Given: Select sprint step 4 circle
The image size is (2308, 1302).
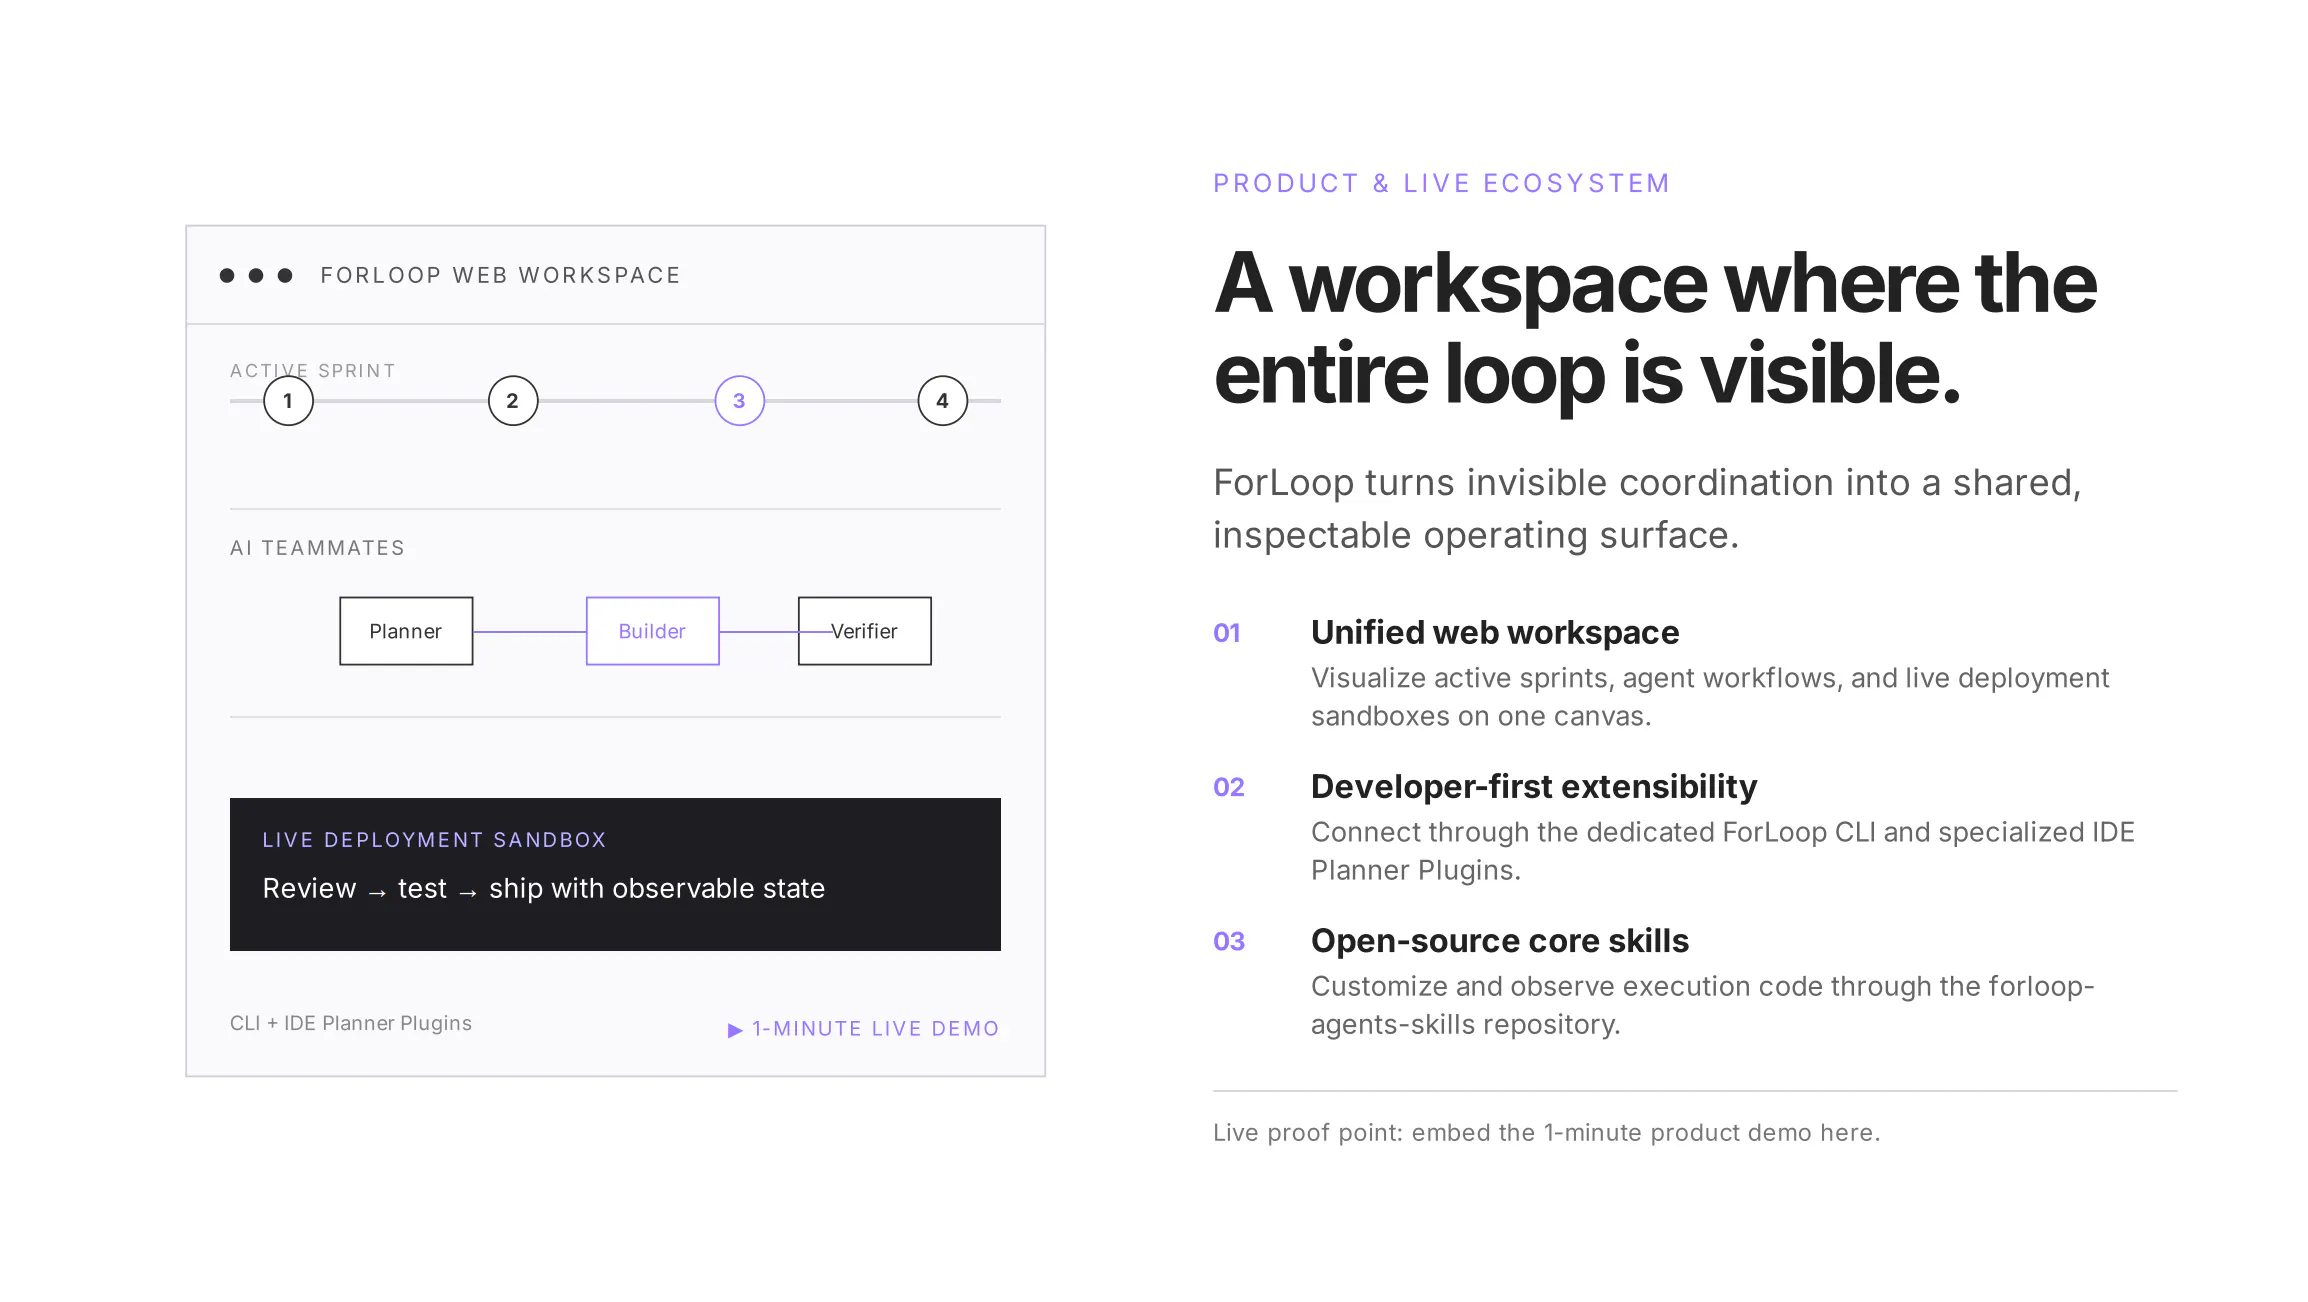Looking at the screenshot, I should 943,401.
